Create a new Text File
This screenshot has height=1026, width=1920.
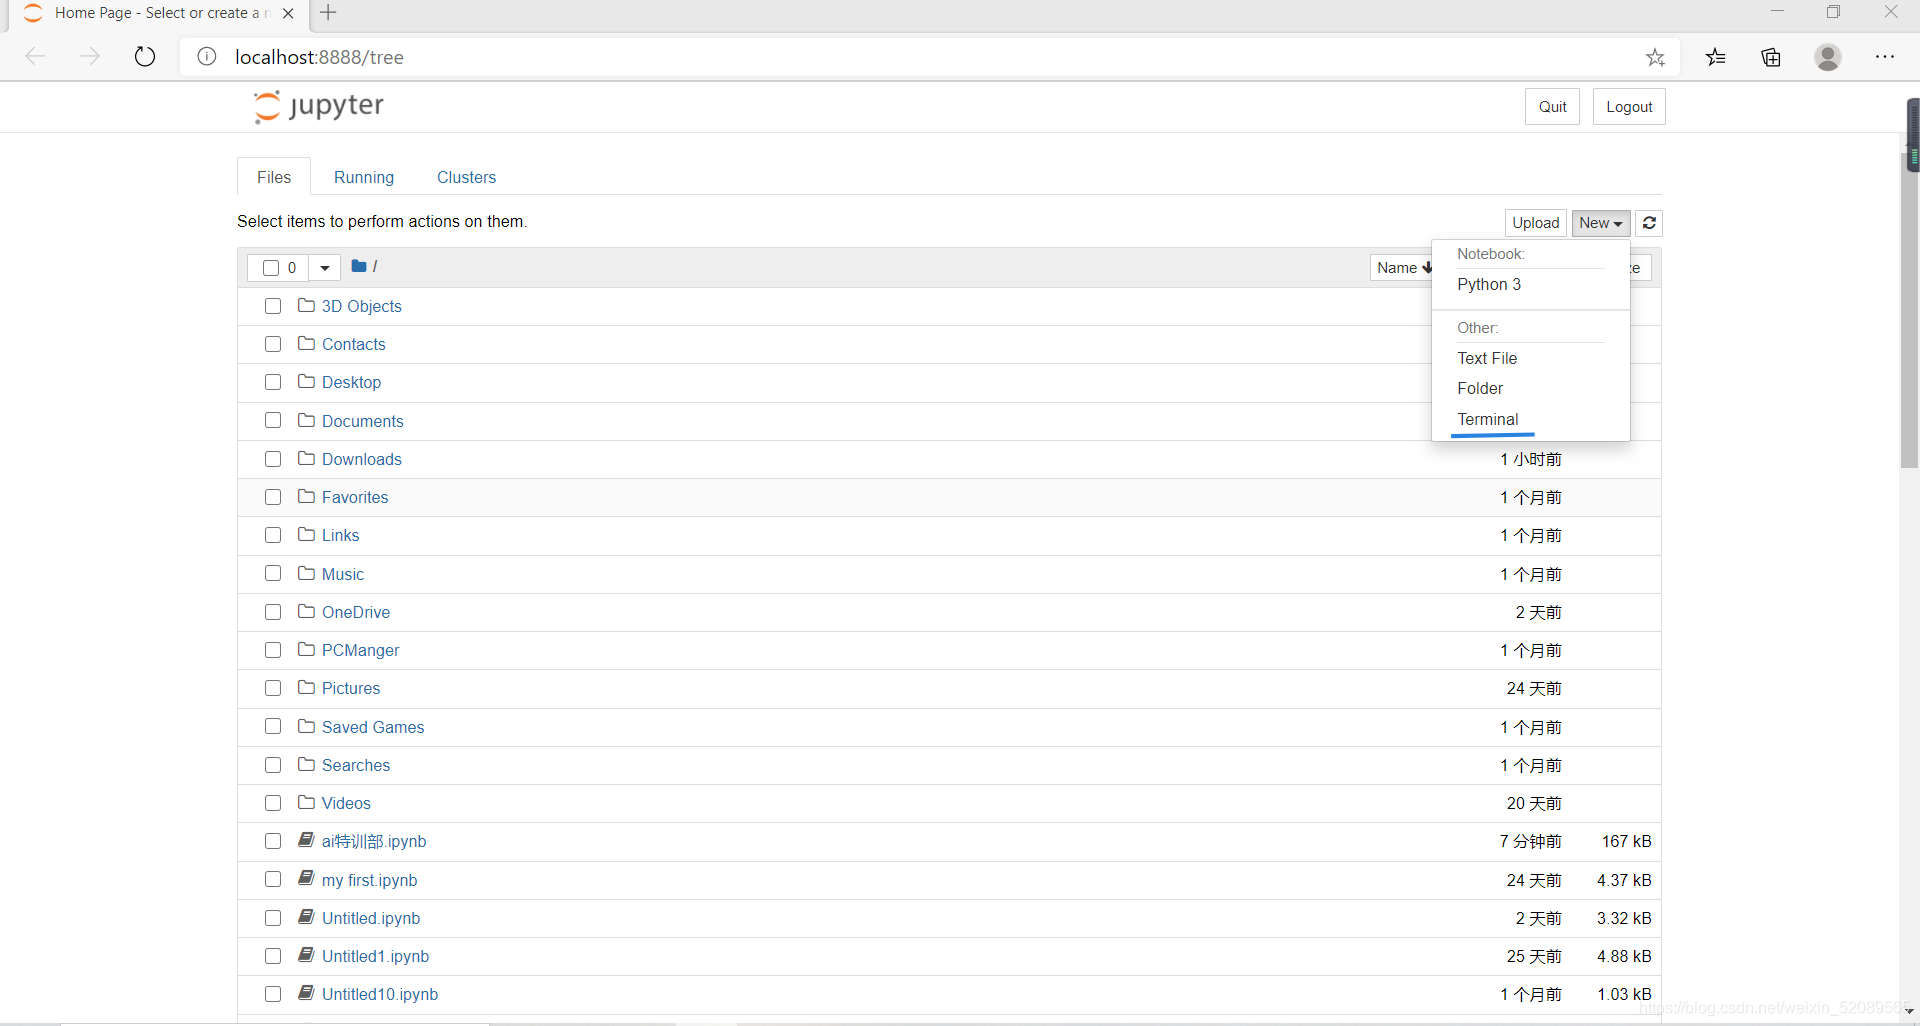point(1487,358)
